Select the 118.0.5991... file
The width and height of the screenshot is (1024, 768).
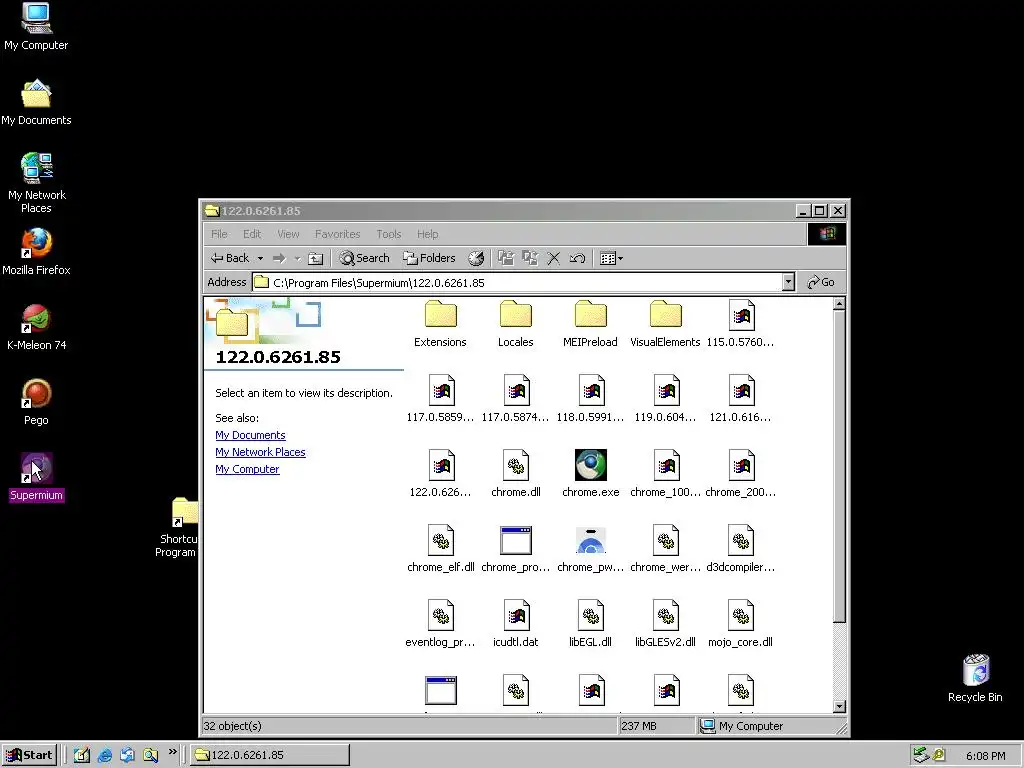(x=590, y=399)
